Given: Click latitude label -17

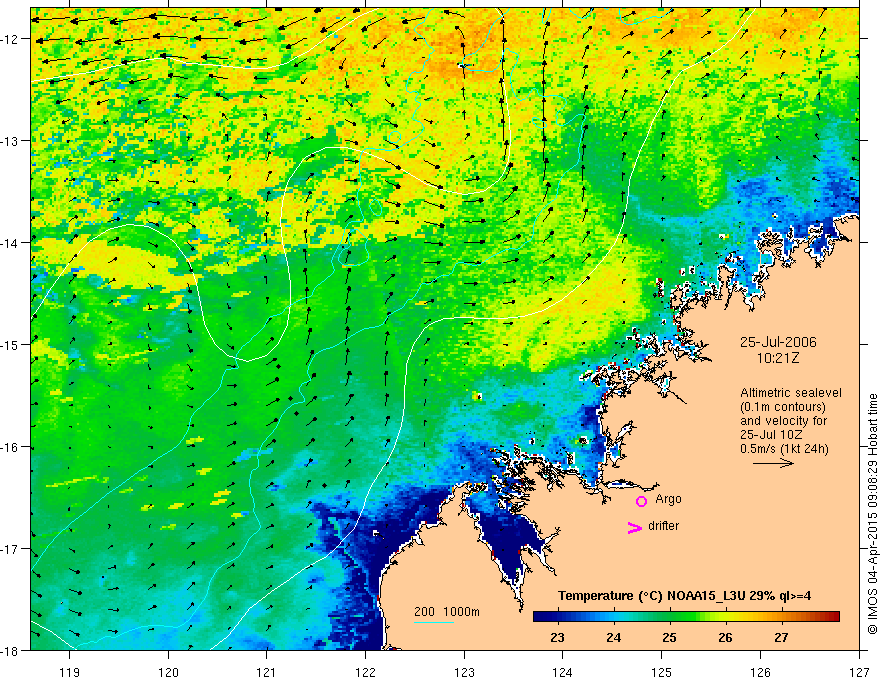Looking at the screenshot, I should [x=10, y=549].
